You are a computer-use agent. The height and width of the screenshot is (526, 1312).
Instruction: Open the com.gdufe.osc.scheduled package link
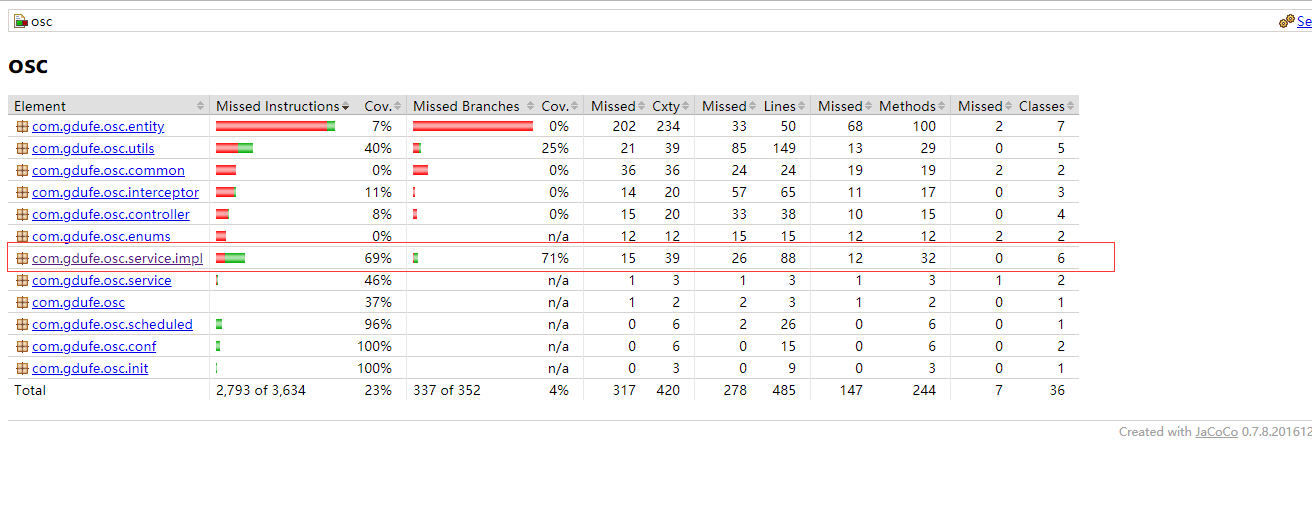click(112, 325)
